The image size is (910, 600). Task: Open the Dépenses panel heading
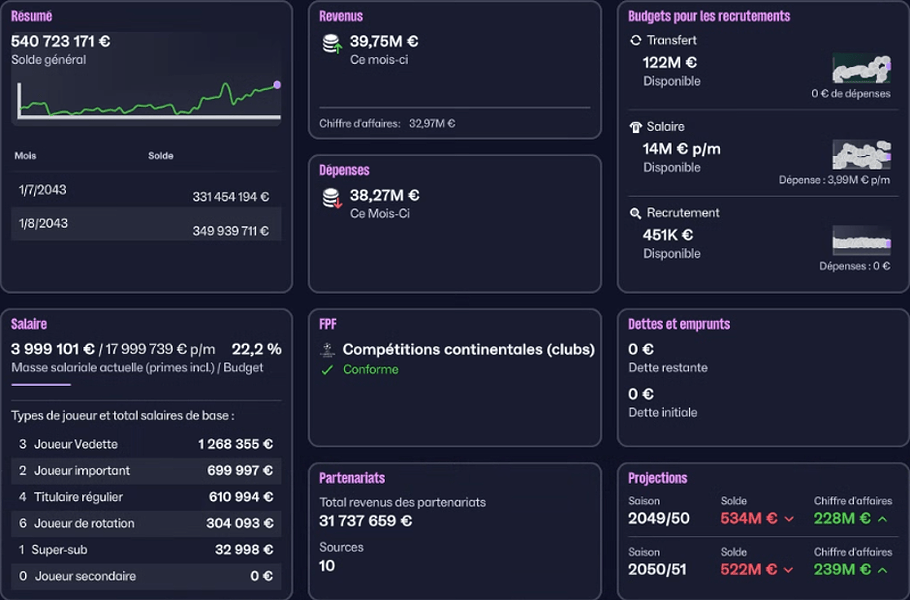344,170
